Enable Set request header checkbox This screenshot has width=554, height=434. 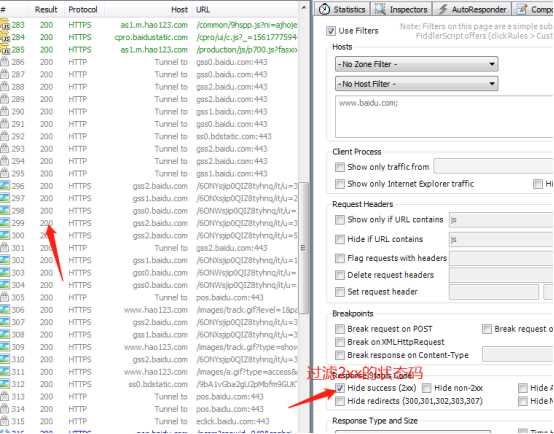[340, 292]
